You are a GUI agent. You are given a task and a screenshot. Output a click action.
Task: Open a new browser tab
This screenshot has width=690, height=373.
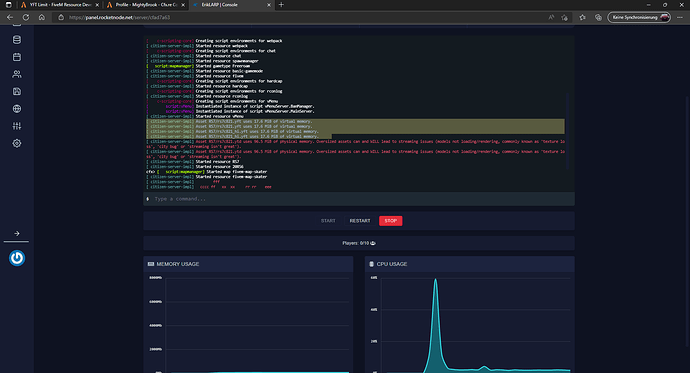click(x=281, y=5)
